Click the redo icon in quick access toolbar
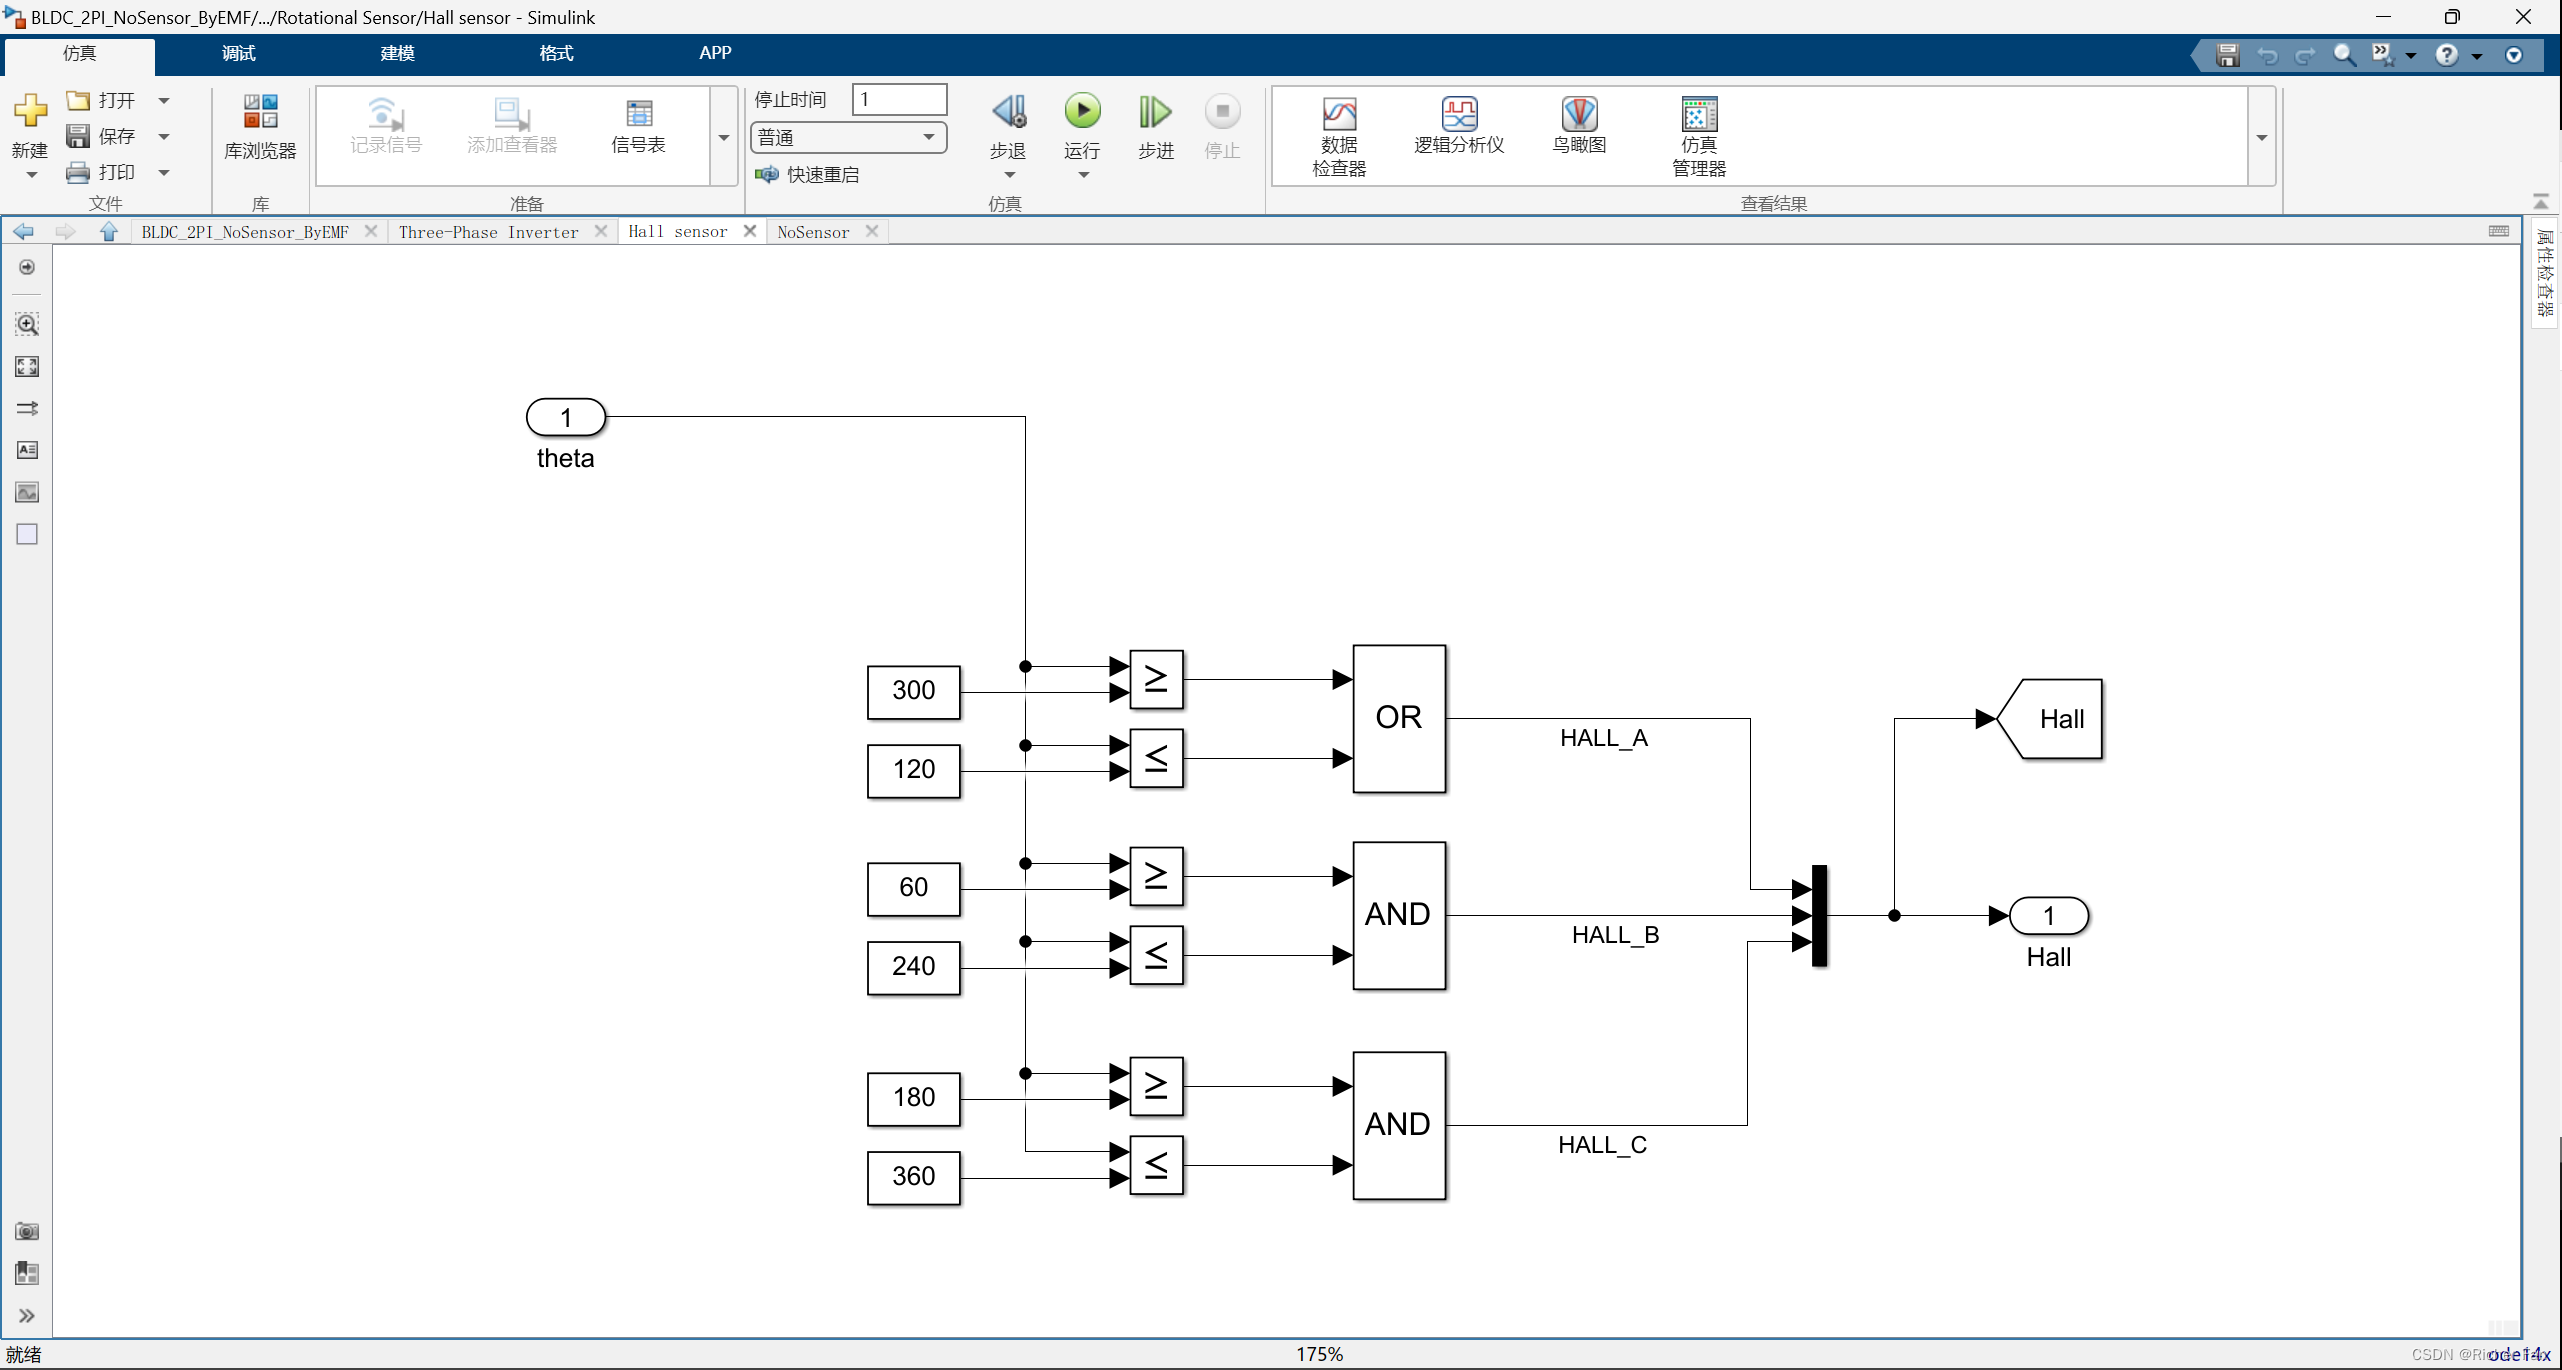Image resolution: width=2562 pixels, height=1370 pixels. click(x=2306, y=55)
